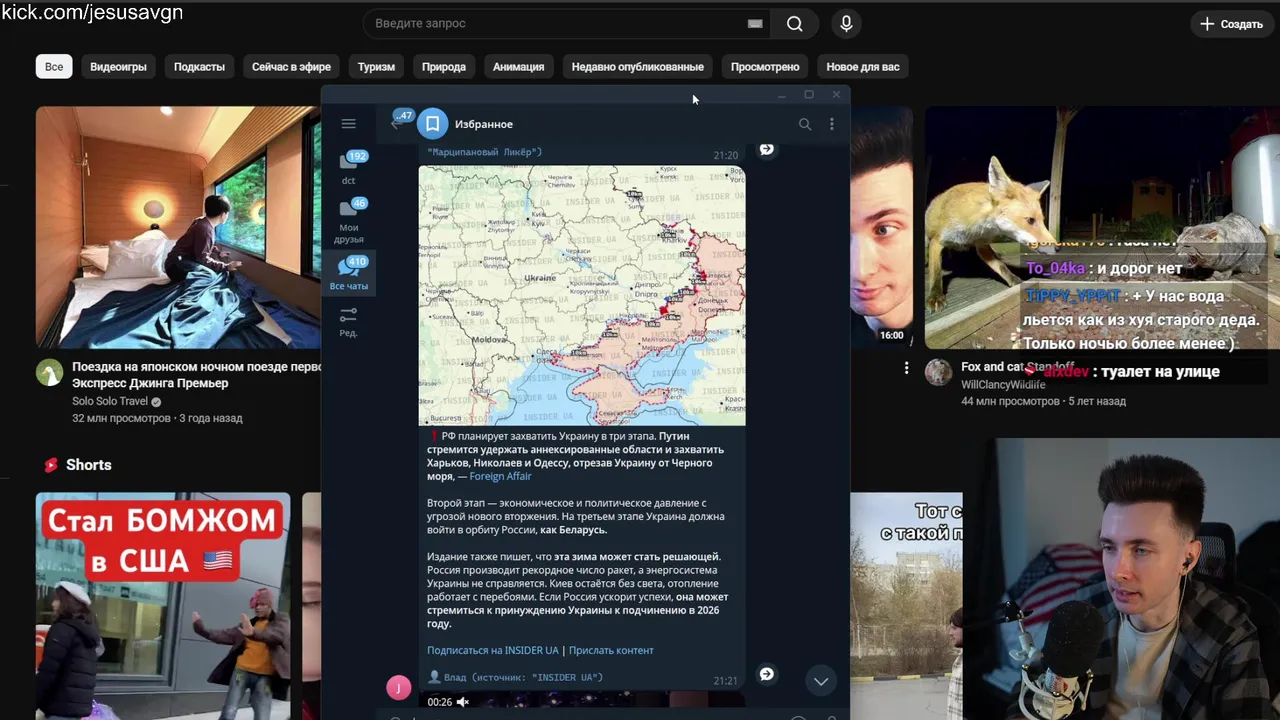Start YouTube voice search microphone

click(846, 24)
